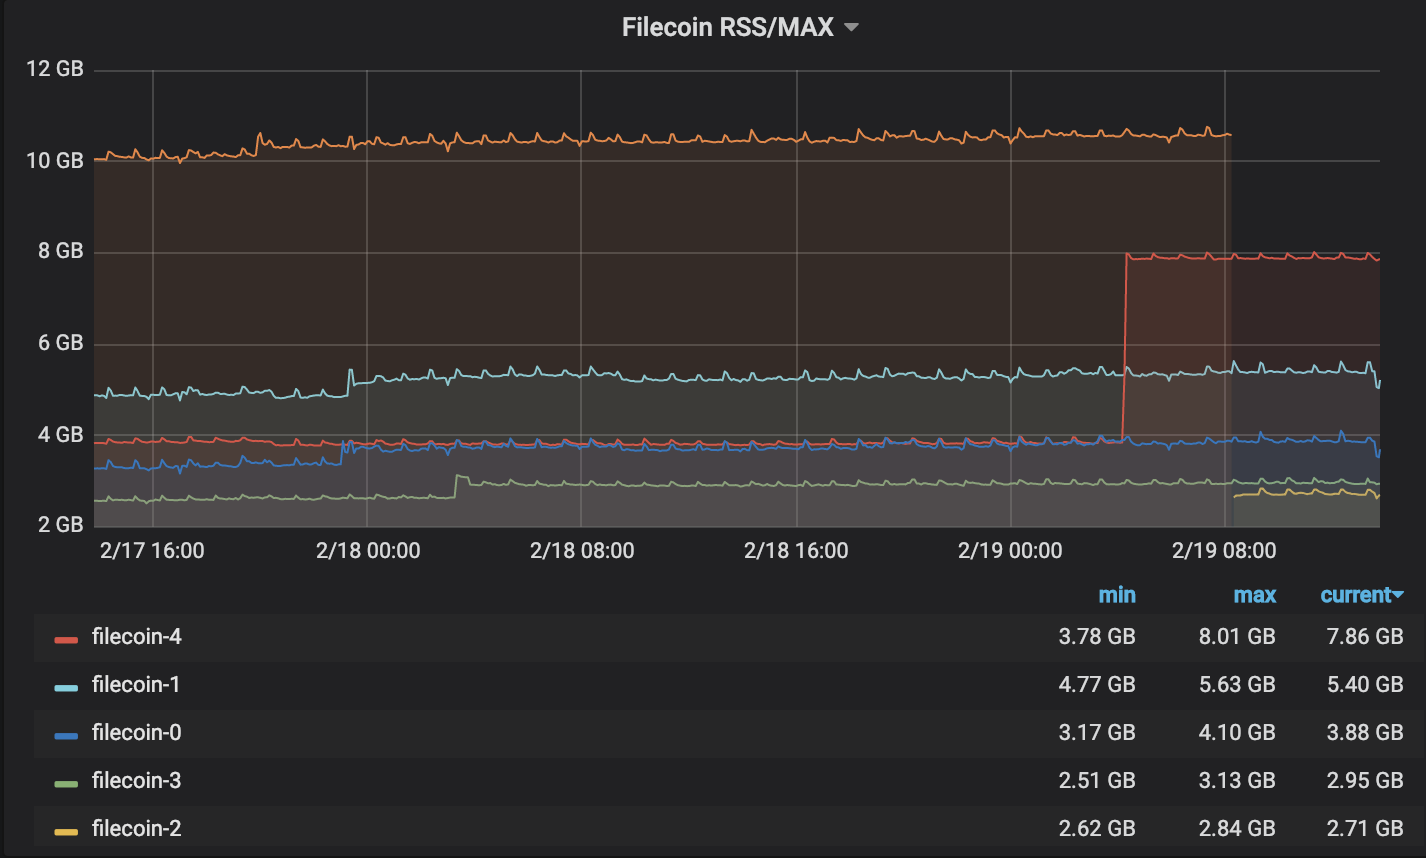The image size is (1426, 858).
Task: Click the 2/18 08:00 x-axis time label
Action: point(582,551)
